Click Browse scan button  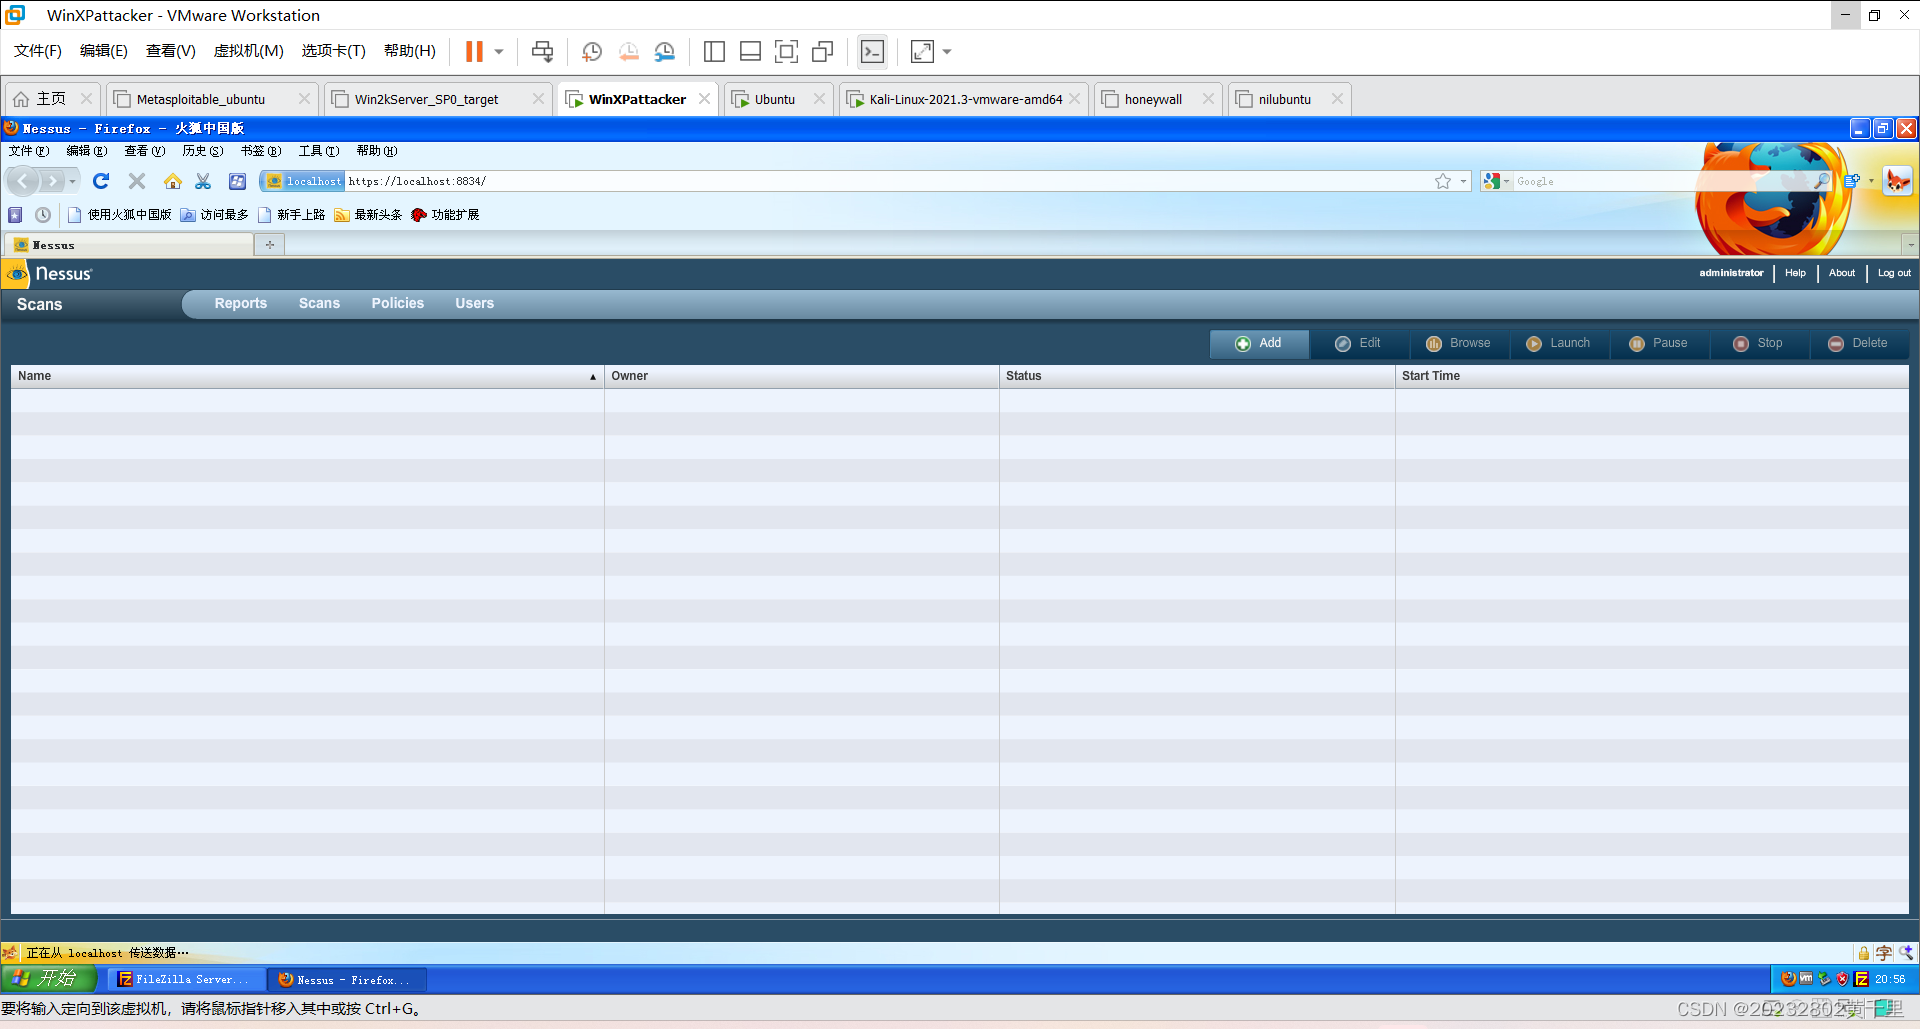click(x=1459, y=343)
